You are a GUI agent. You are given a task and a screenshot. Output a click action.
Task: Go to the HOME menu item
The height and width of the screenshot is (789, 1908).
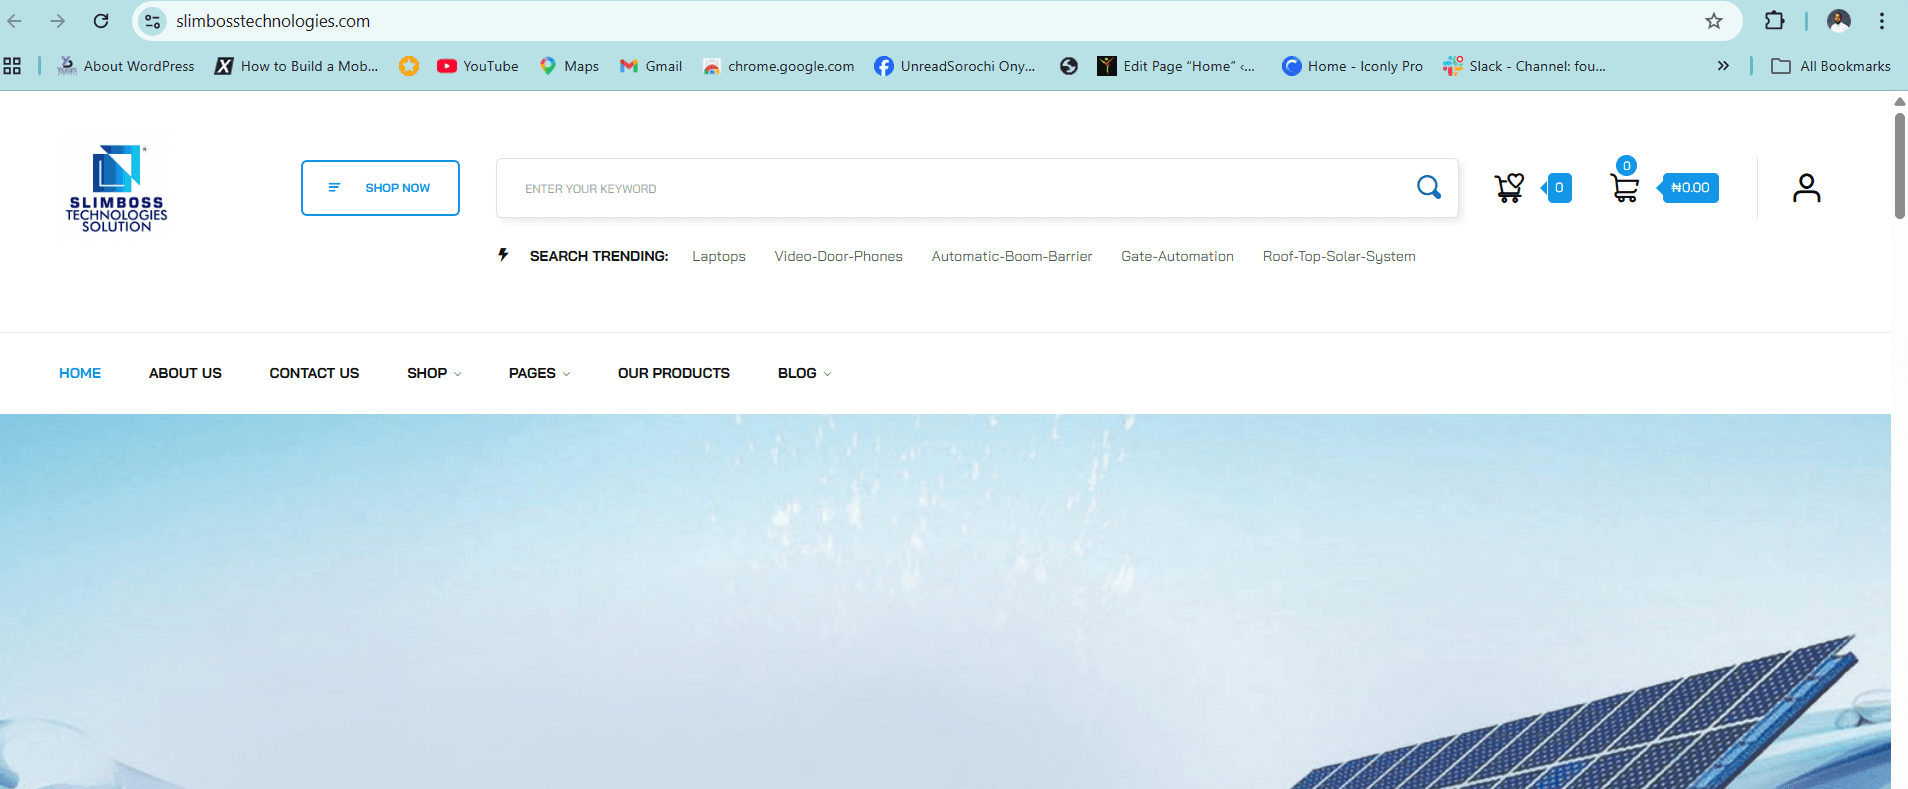point(80,373)
